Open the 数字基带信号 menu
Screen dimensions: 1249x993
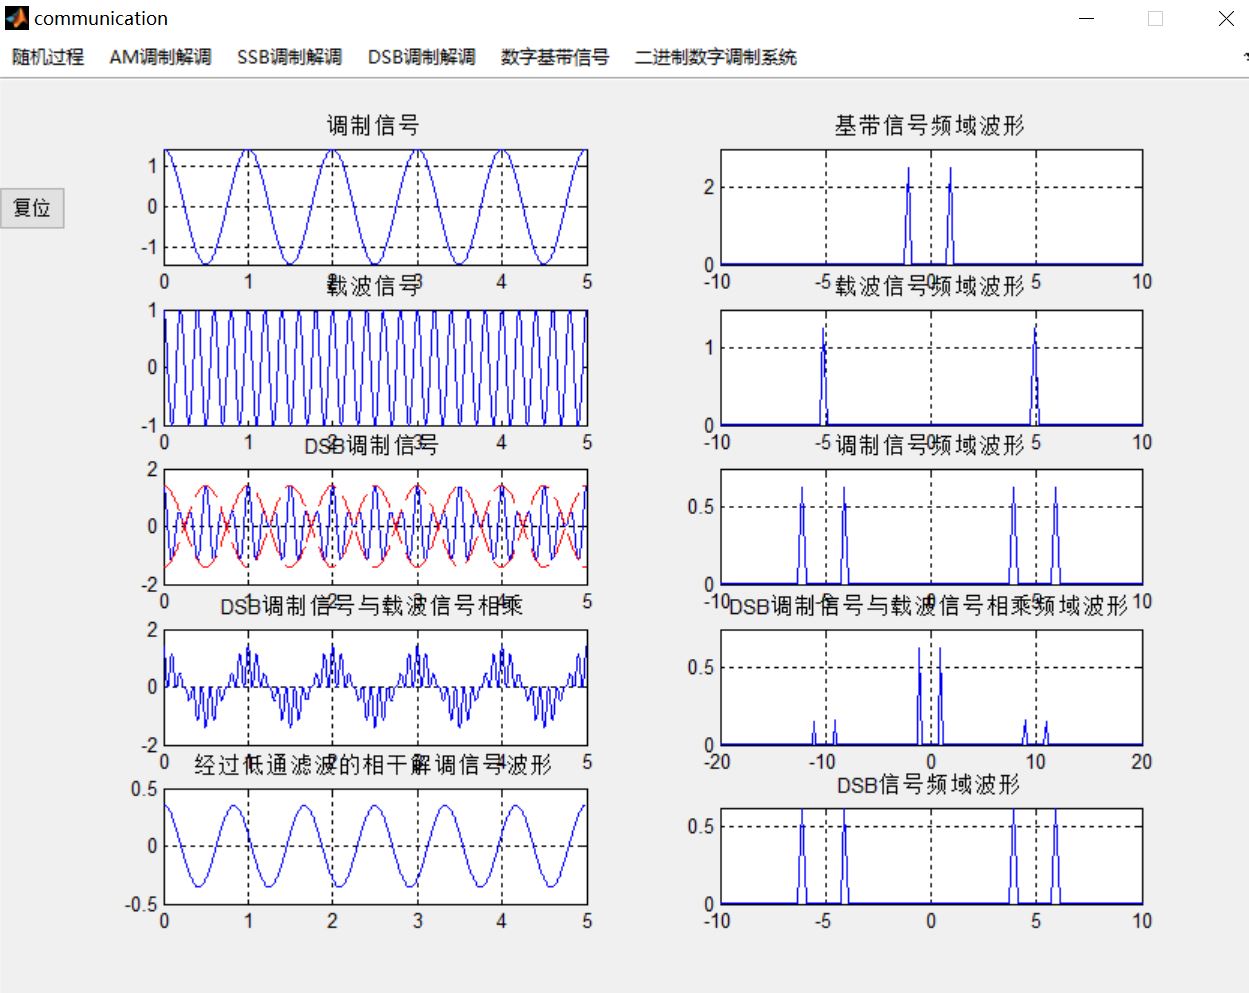coord(555,57)
